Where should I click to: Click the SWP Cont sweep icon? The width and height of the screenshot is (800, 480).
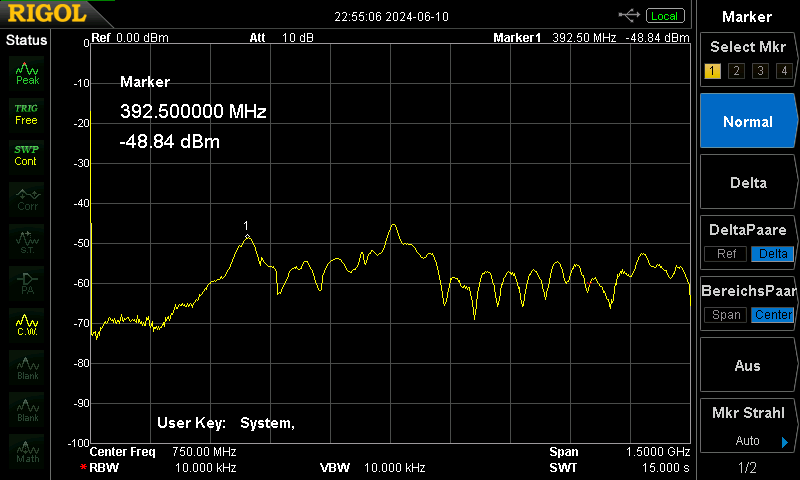[27, 156]
